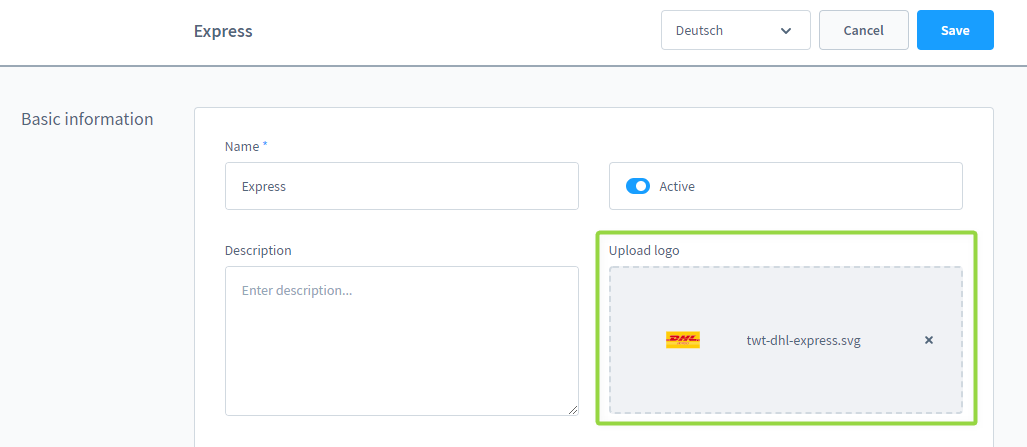Select the Basic information section heading

(x=87, y=119)
